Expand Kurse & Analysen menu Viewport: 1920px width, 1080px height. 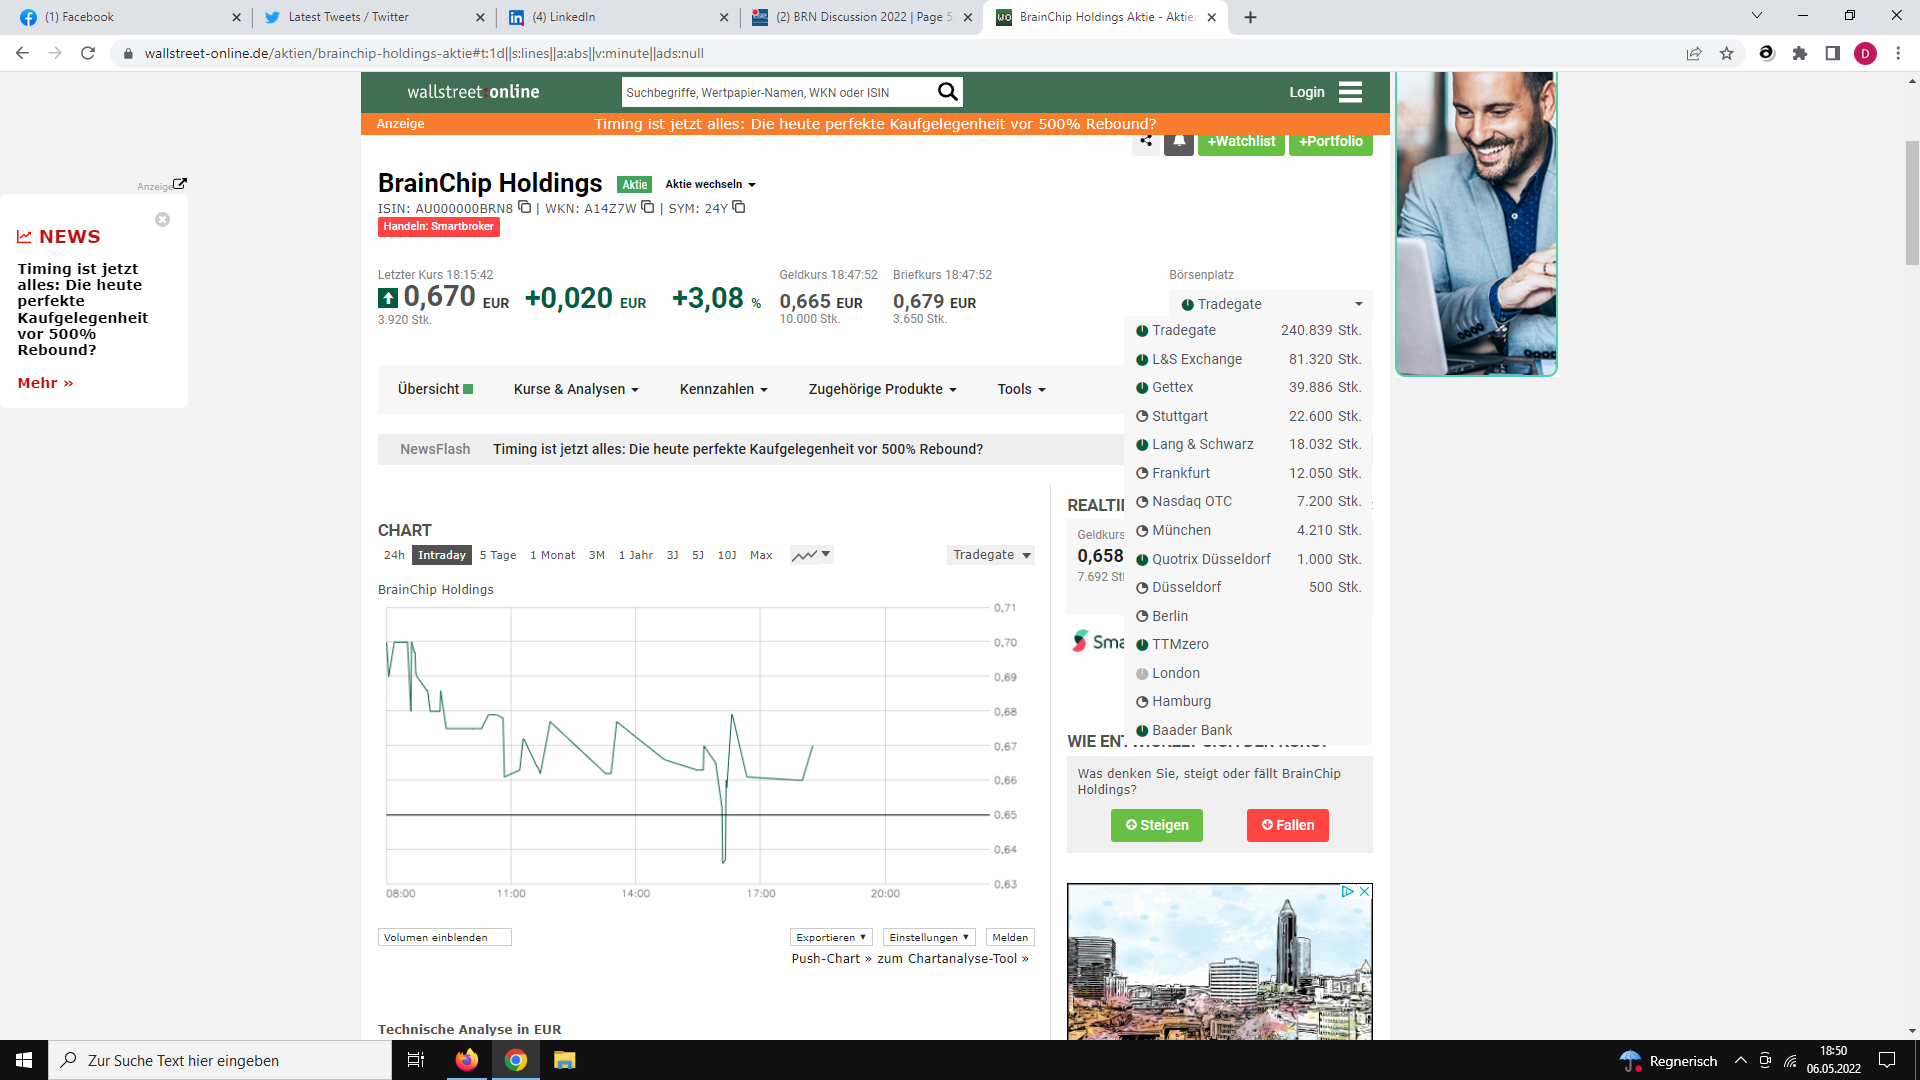click(576, 389)
